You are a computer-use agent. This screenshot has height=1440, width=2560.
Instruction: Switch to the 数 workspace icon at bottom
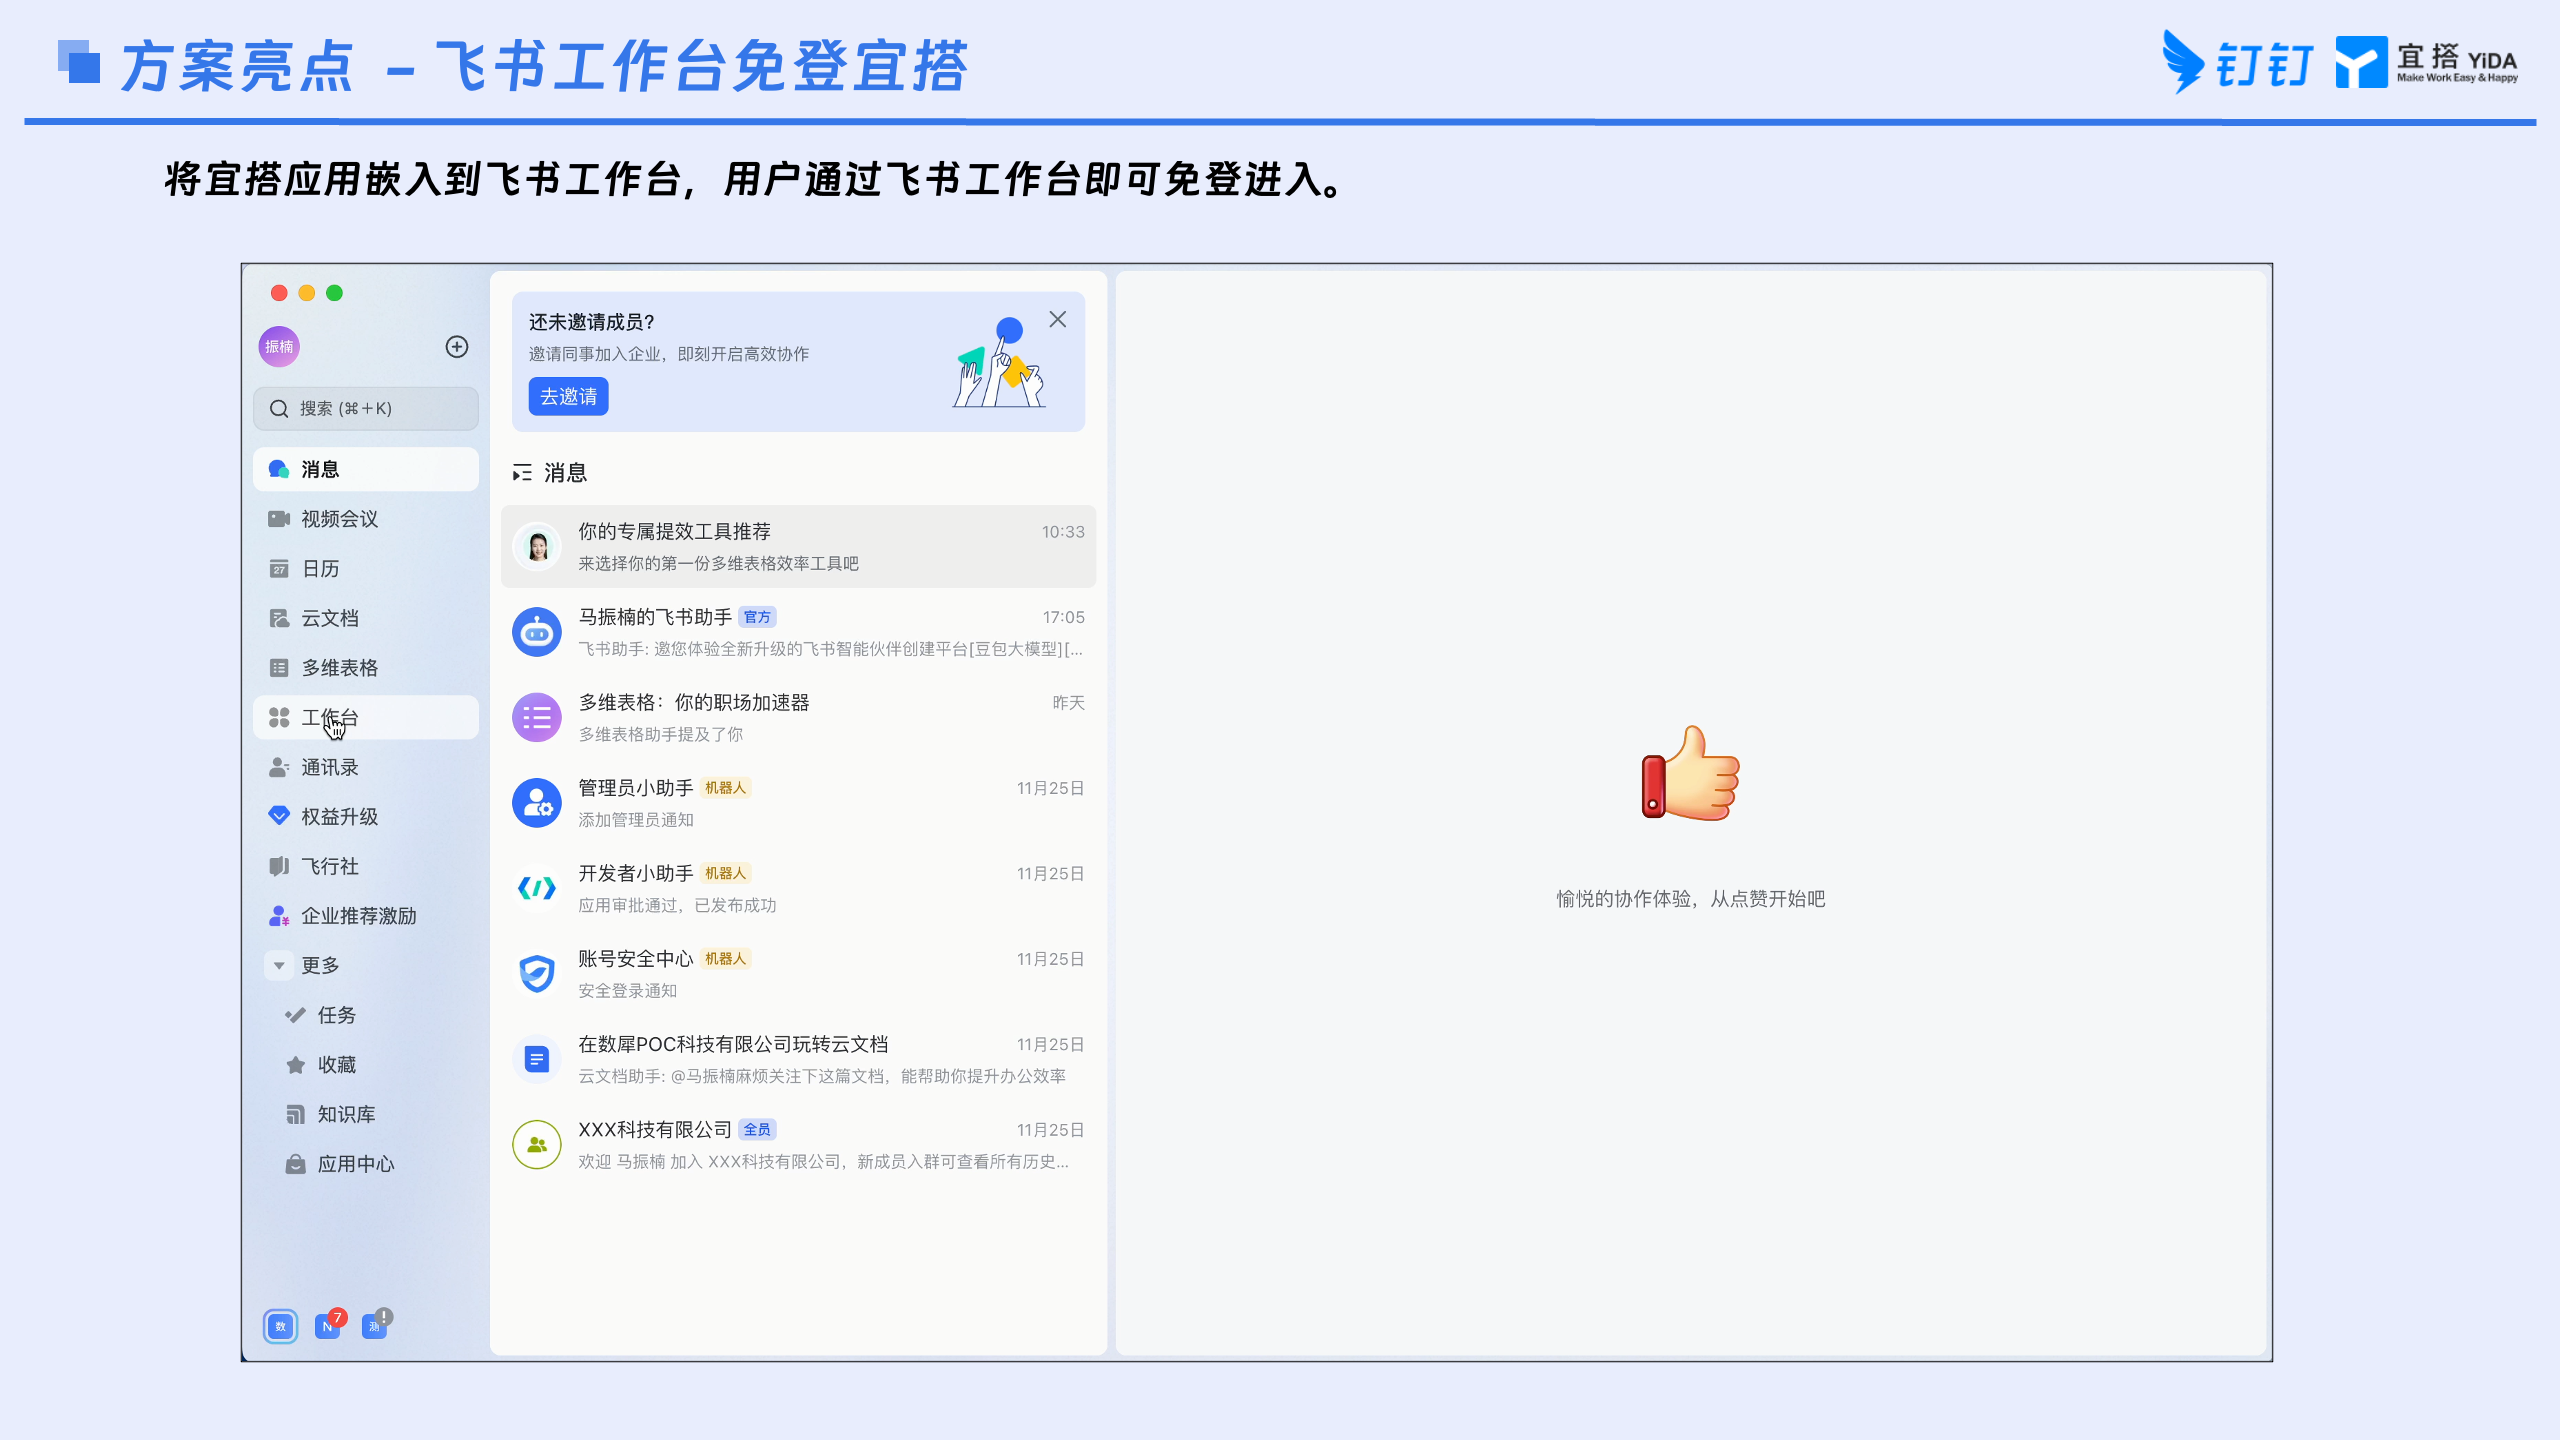(x=281, y=1326)
